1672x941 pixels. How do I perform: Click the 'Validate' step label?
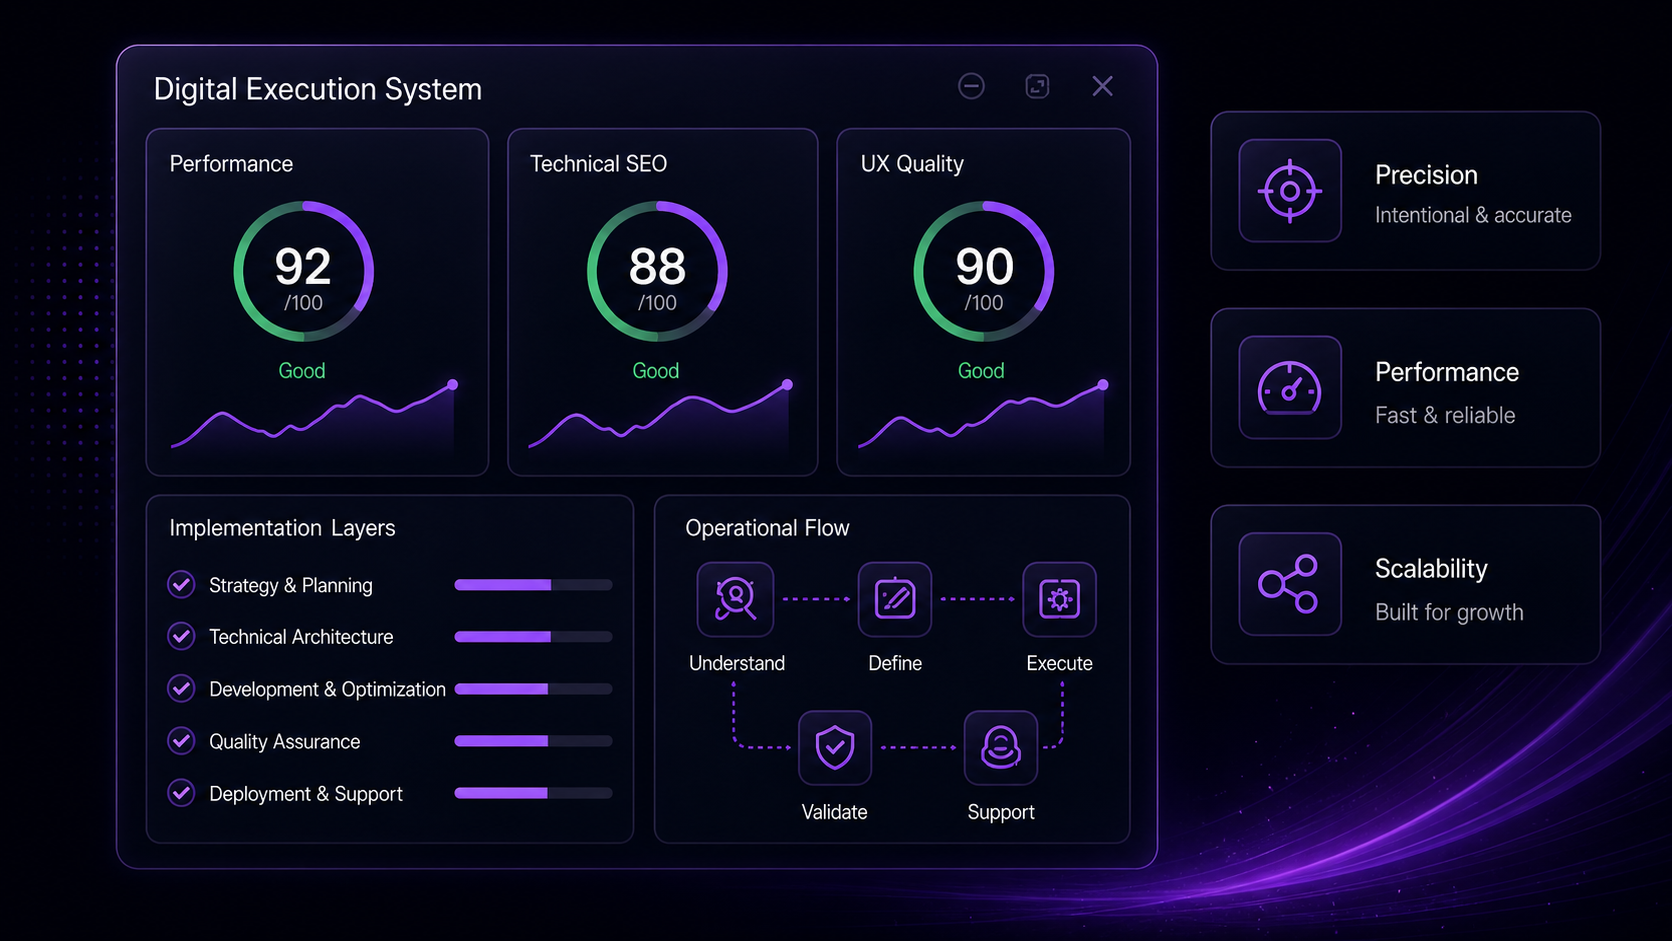click(x=834, y=812)
